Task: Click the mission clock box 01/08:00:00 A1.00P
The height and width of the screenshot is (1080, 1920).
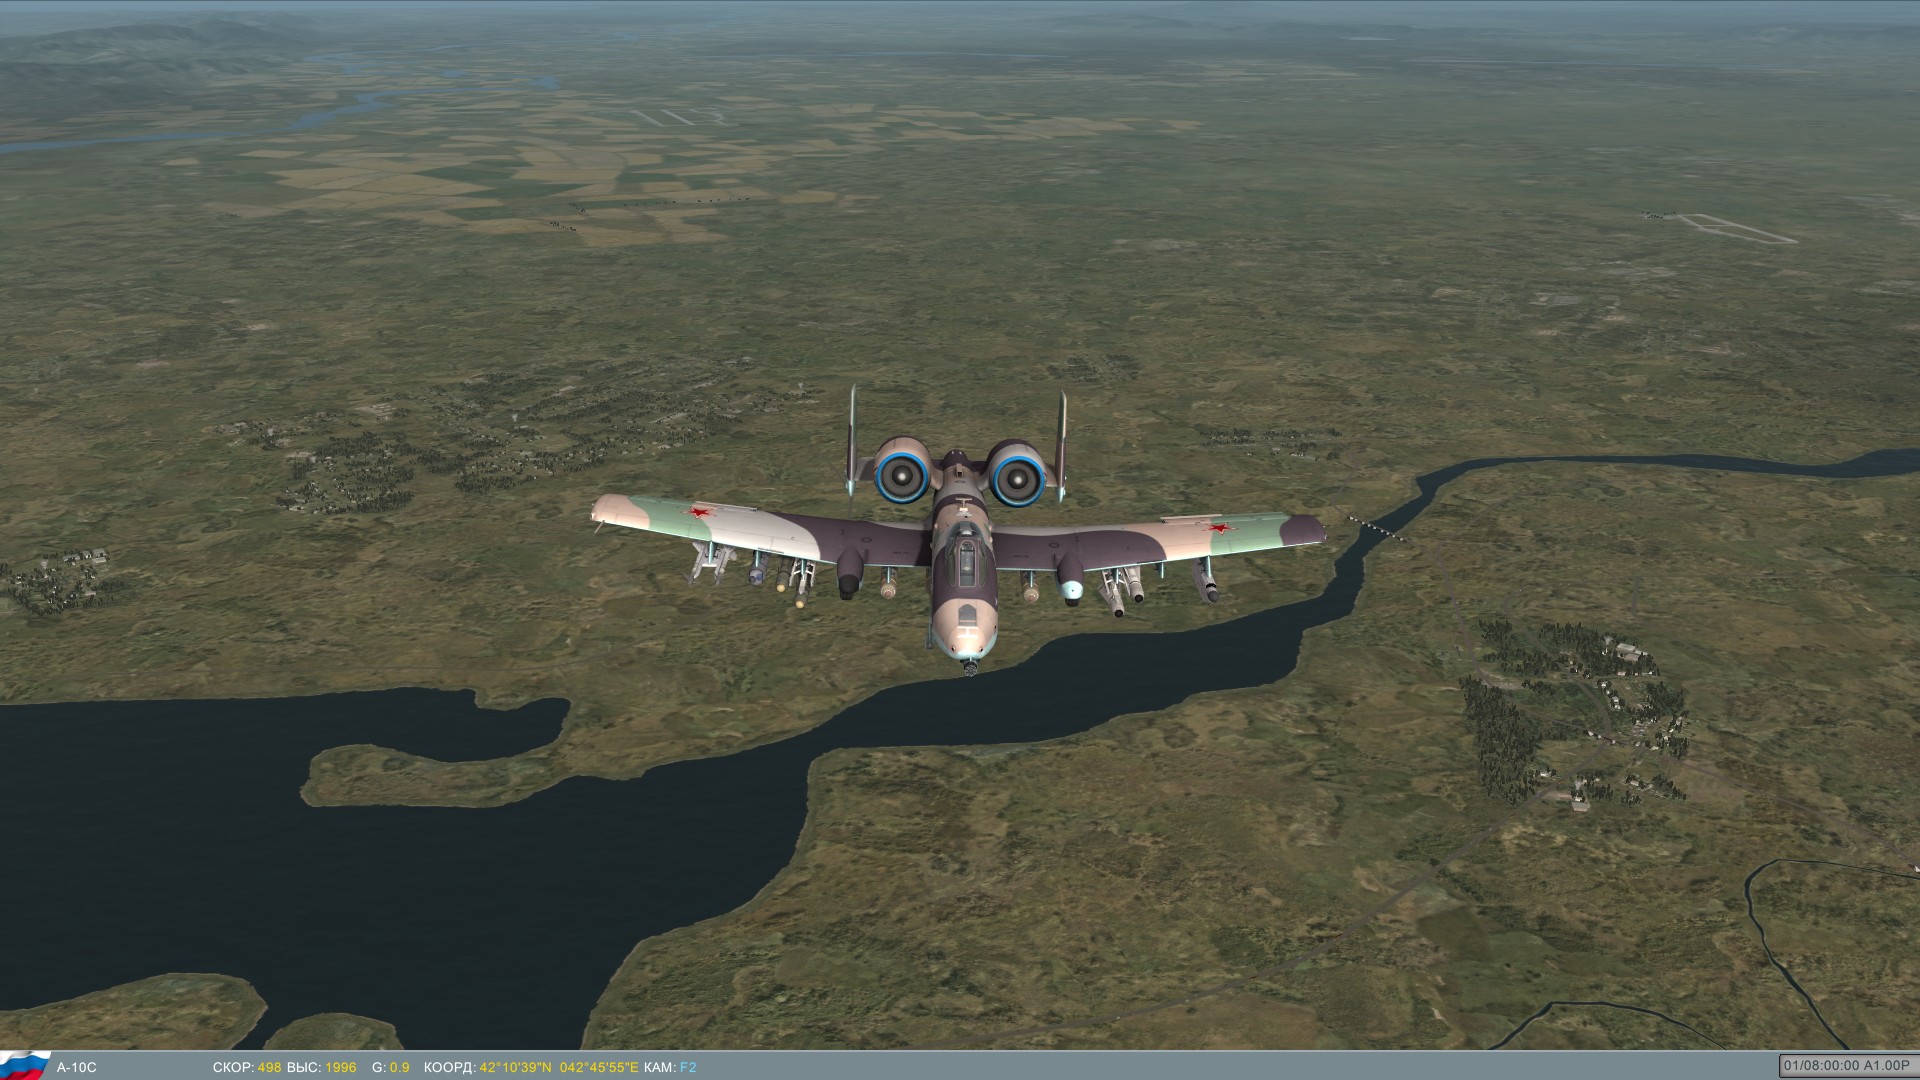Action: pyautogui.click(x=1848, y=1066)
